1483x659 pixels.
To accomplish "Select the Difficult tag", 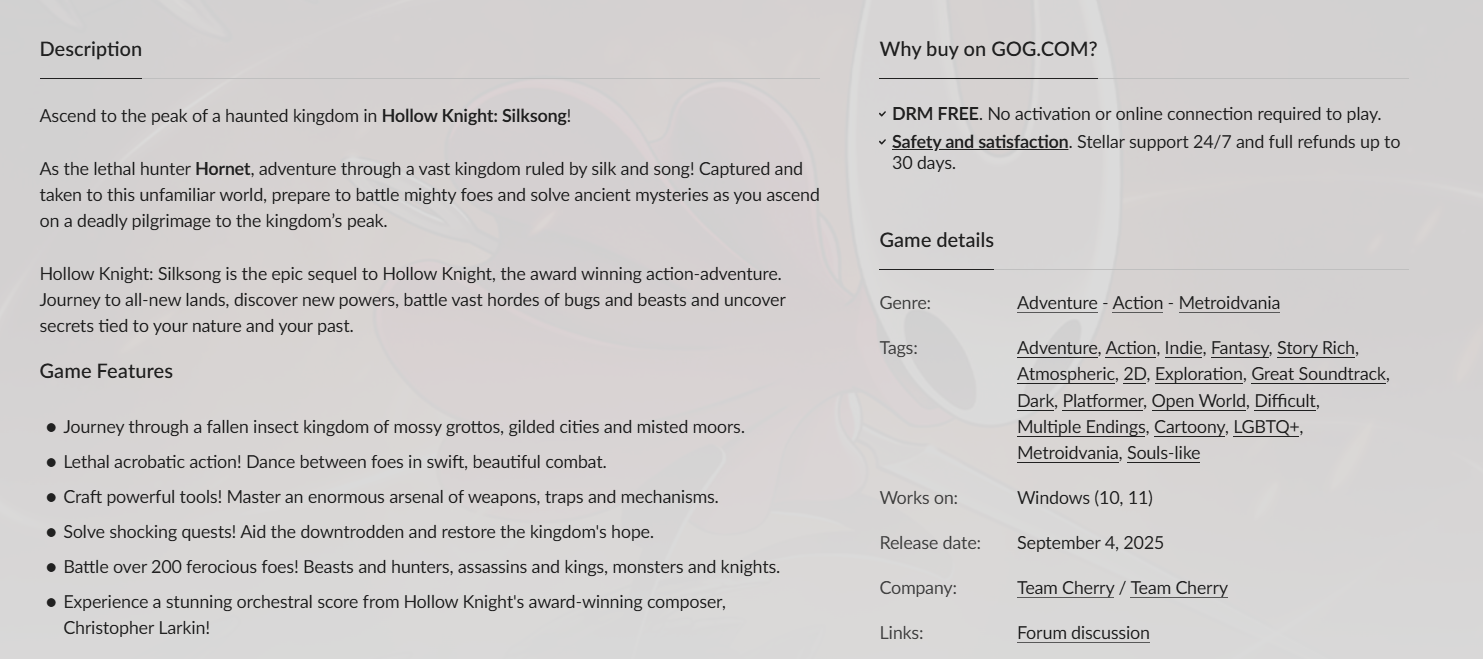I will coord(1285,401).
